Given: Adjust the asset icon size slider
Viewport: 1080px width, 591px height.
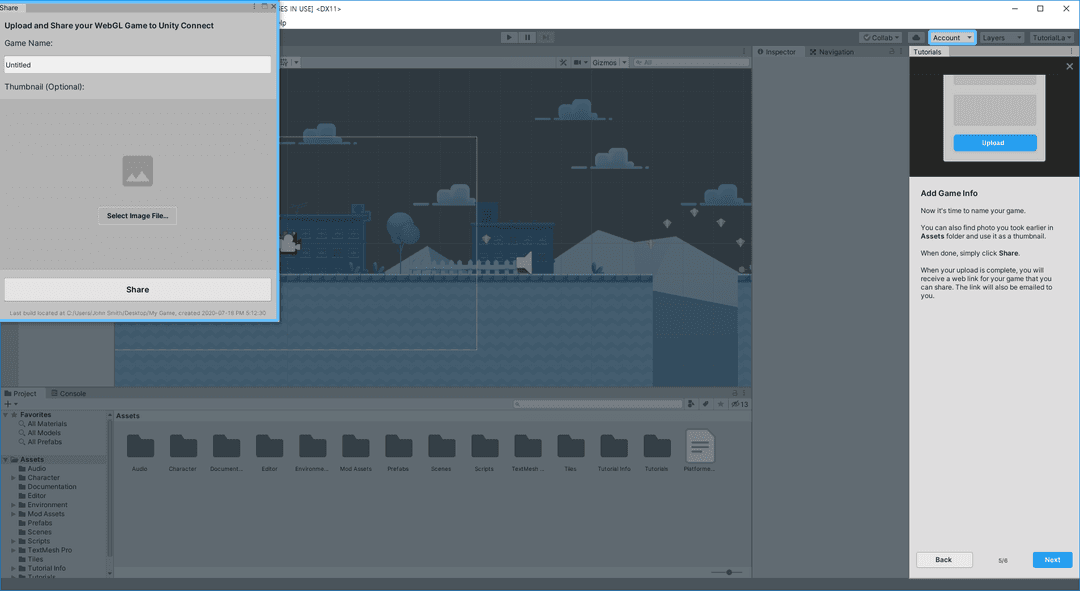Looking at the screenshot, I should pos(729,572).
